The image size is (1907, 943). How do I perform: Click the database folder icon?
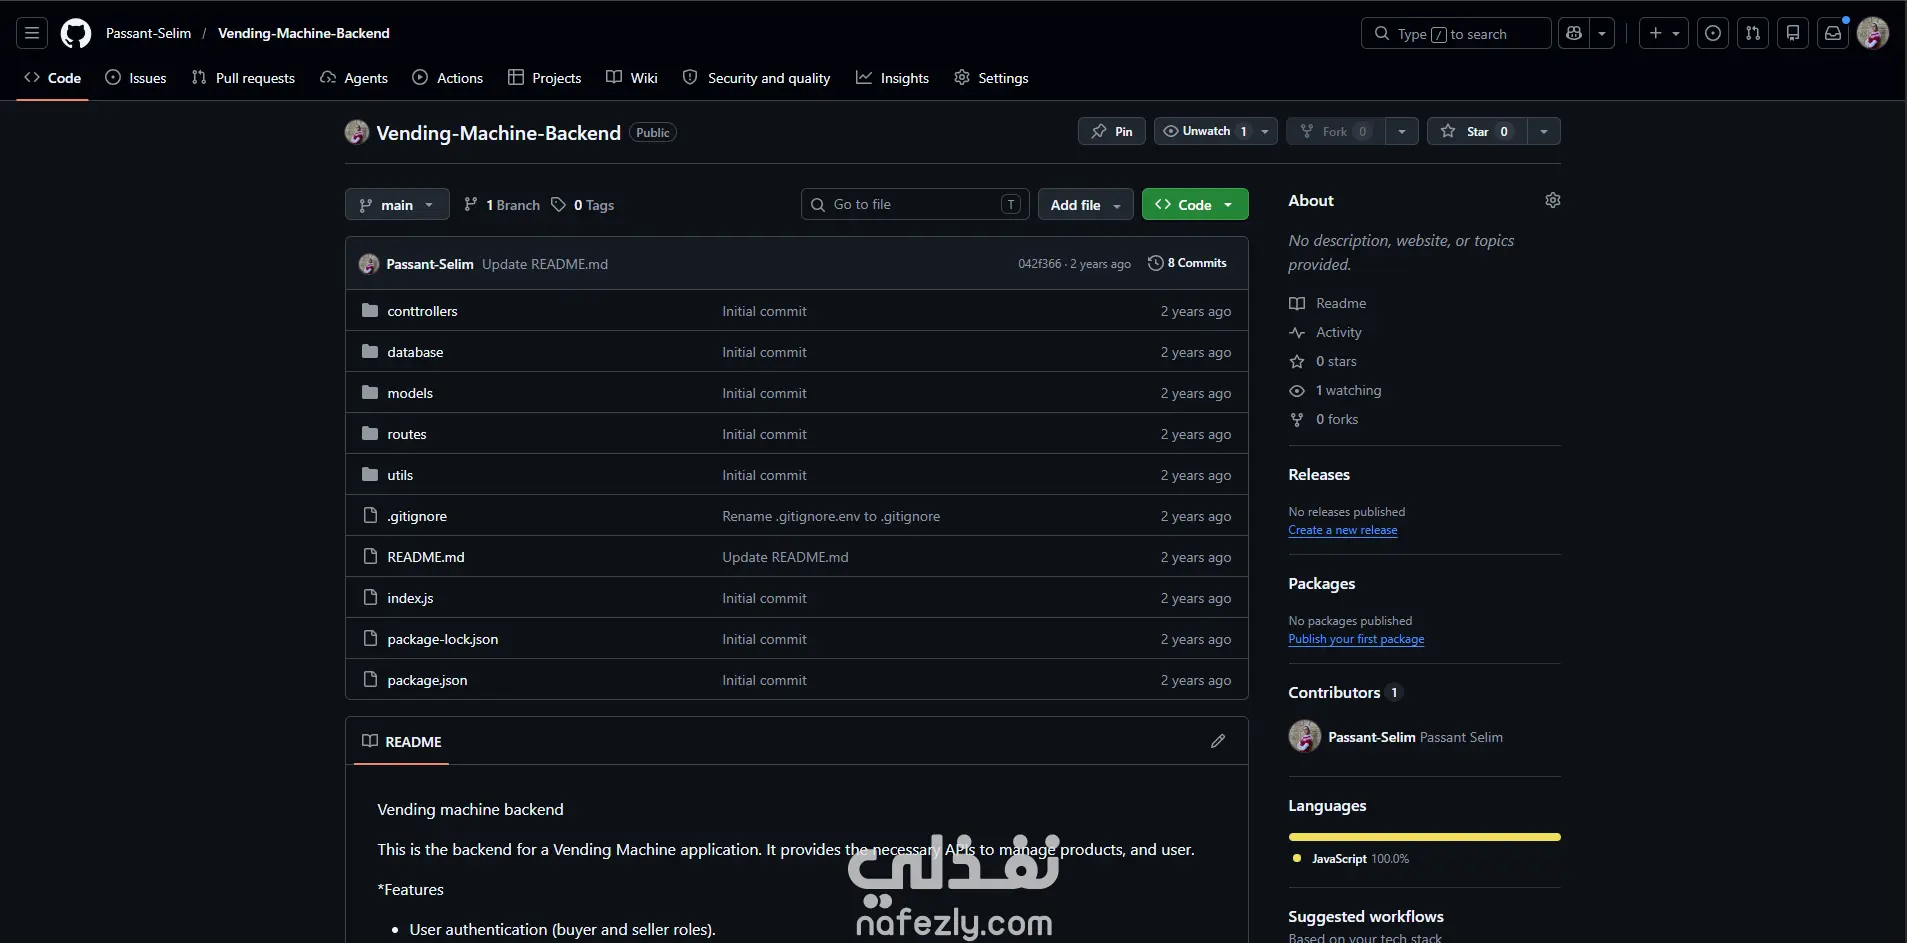tap(370, 351)
